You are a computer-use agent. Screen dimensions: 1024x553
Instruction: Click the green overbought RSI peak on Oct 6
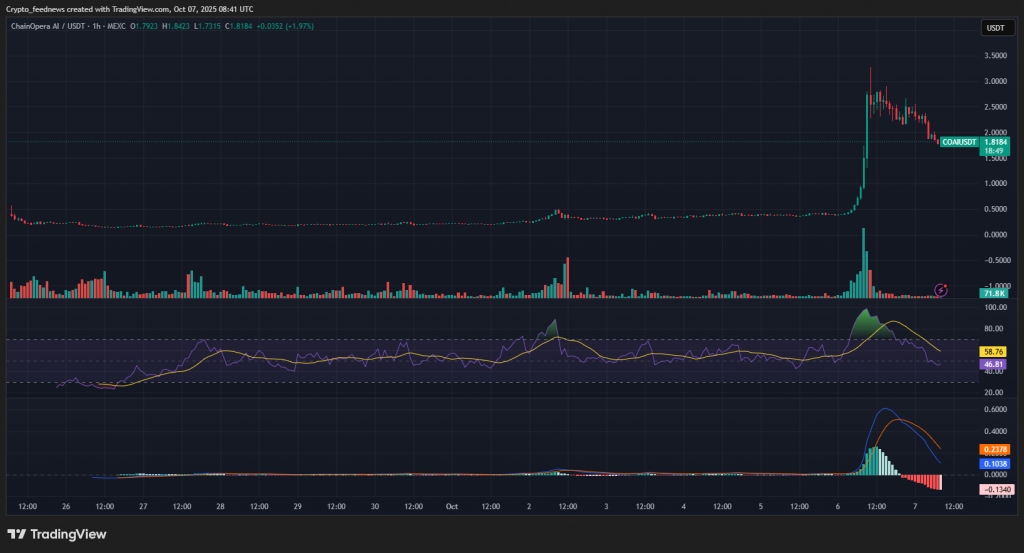pos(866,322)
